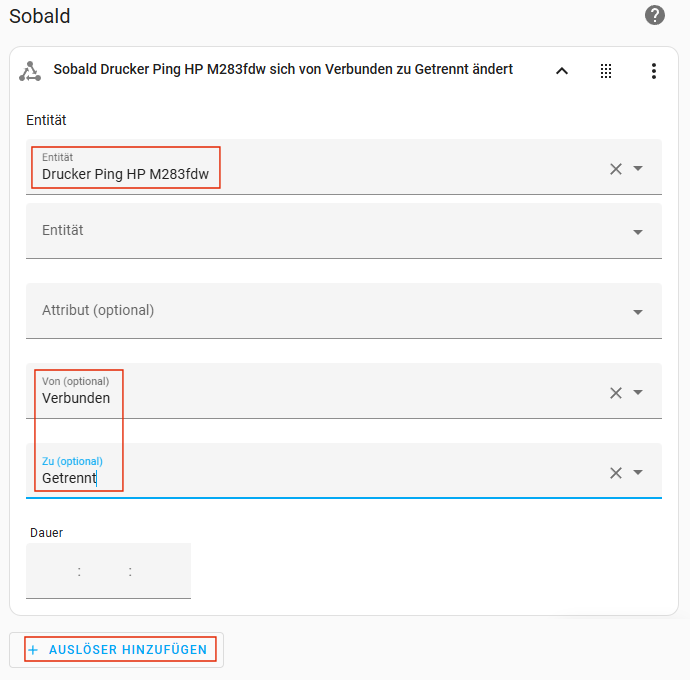Clear the Drucker Ping HP M283fdw entity
This screenshot has width=690, height=680.
pos(616,169)
